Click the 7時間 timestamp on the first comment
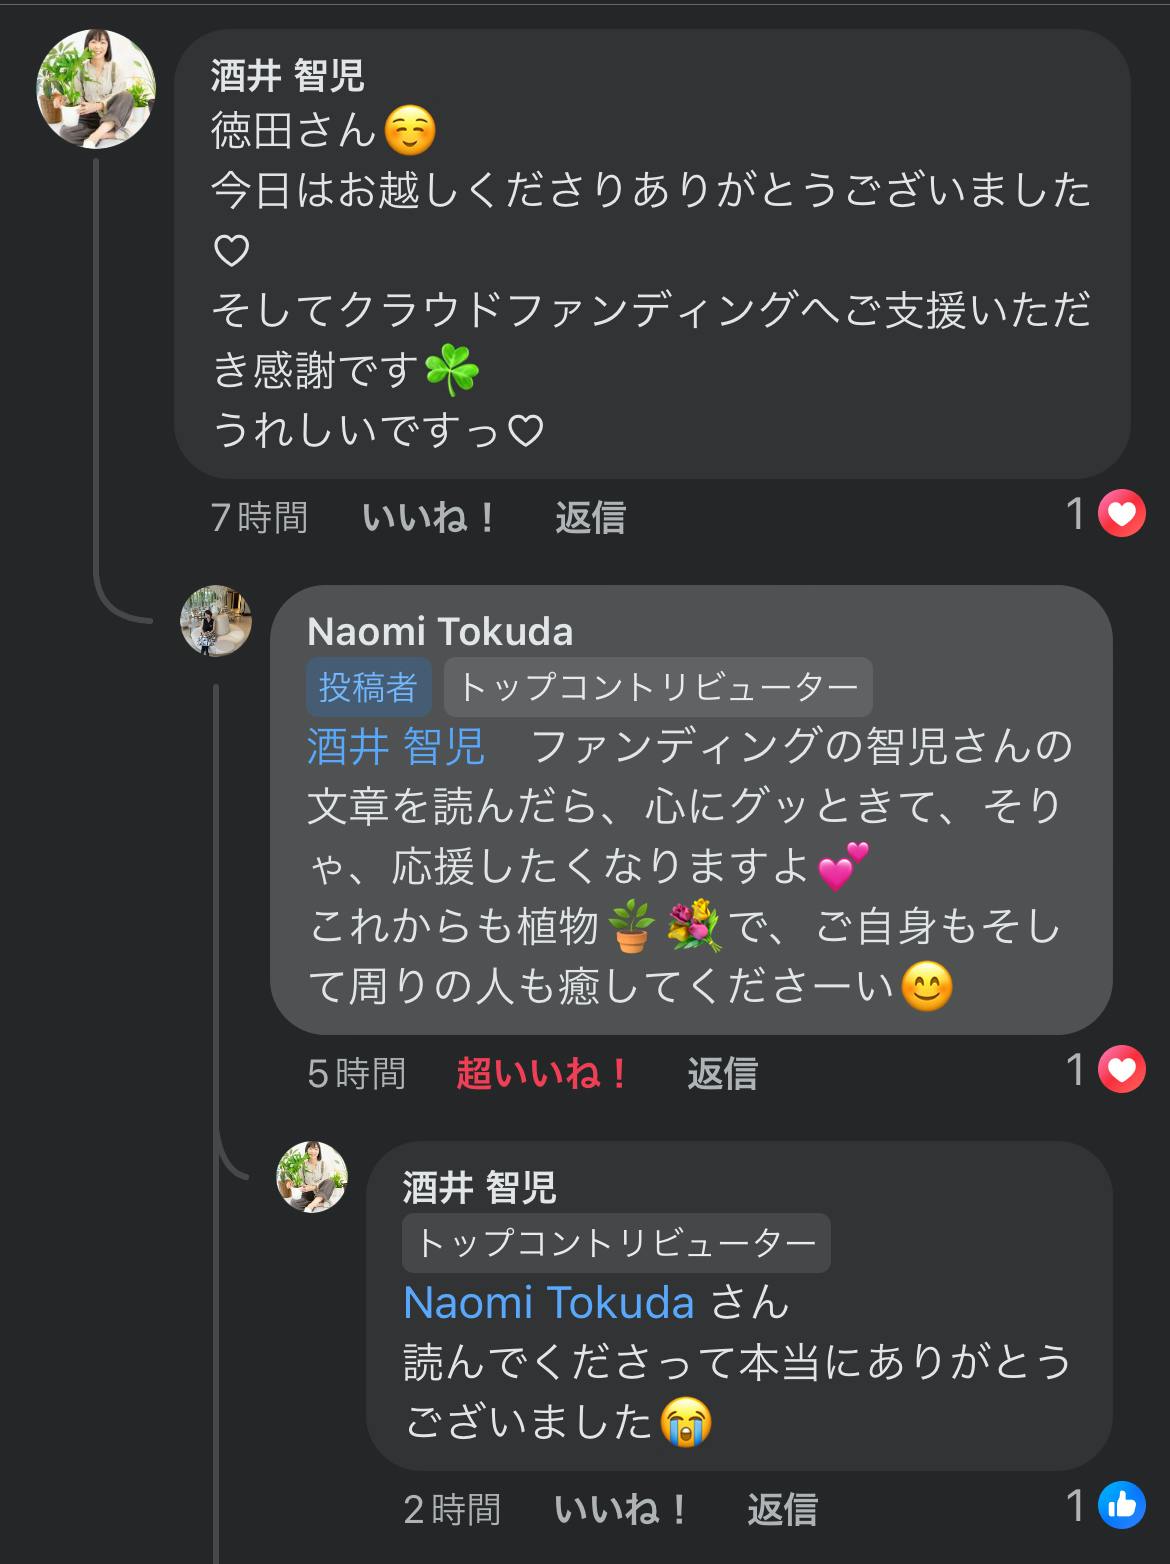Screen dimensions: 1170x1564 click(259, 518)
